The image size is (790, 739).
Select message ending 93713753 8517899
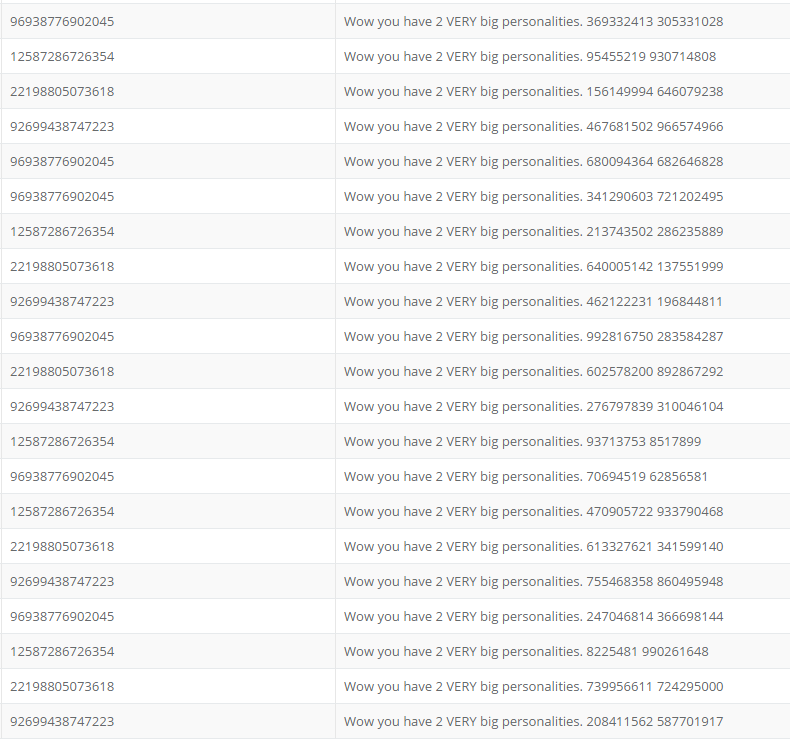click(x=522, y=442)
